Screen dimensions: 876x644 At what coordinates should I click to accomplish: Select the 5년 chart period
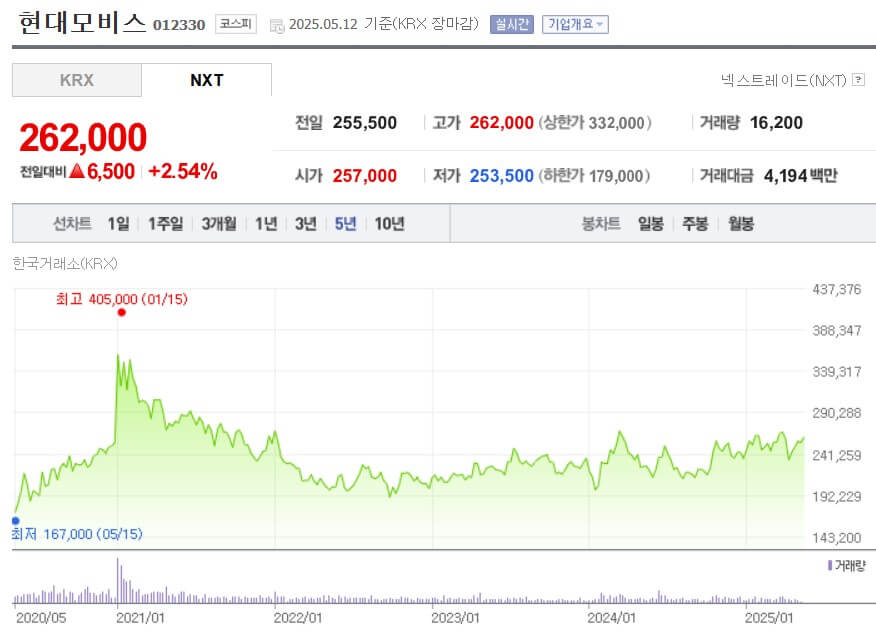[345, 224]
